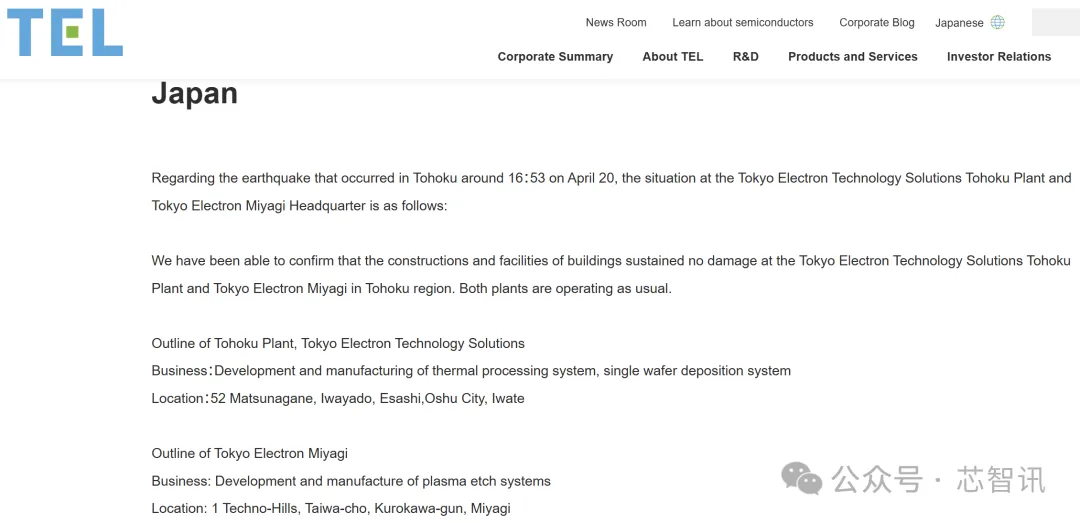
Task: Open the Corporate Summary menu
Action: (x=555, y=57)
